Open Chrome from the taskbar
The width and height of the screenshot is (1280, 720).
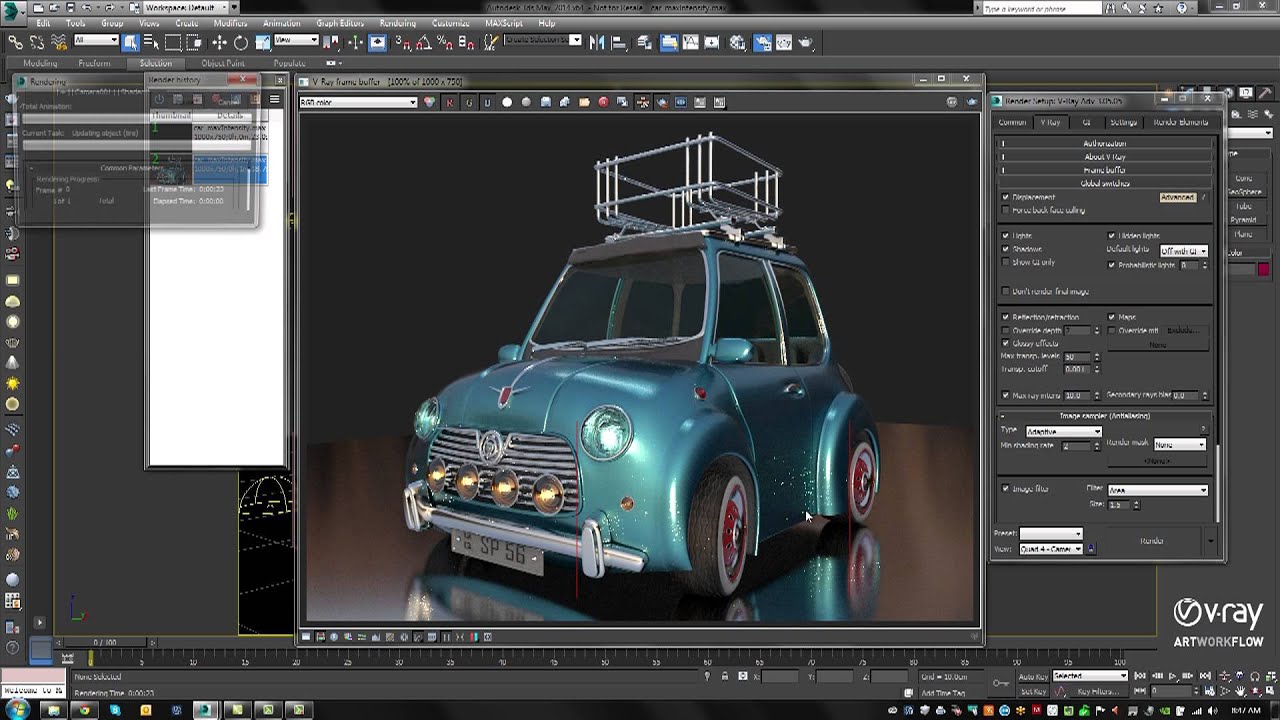pyautogui.click(x=84, y=710)
